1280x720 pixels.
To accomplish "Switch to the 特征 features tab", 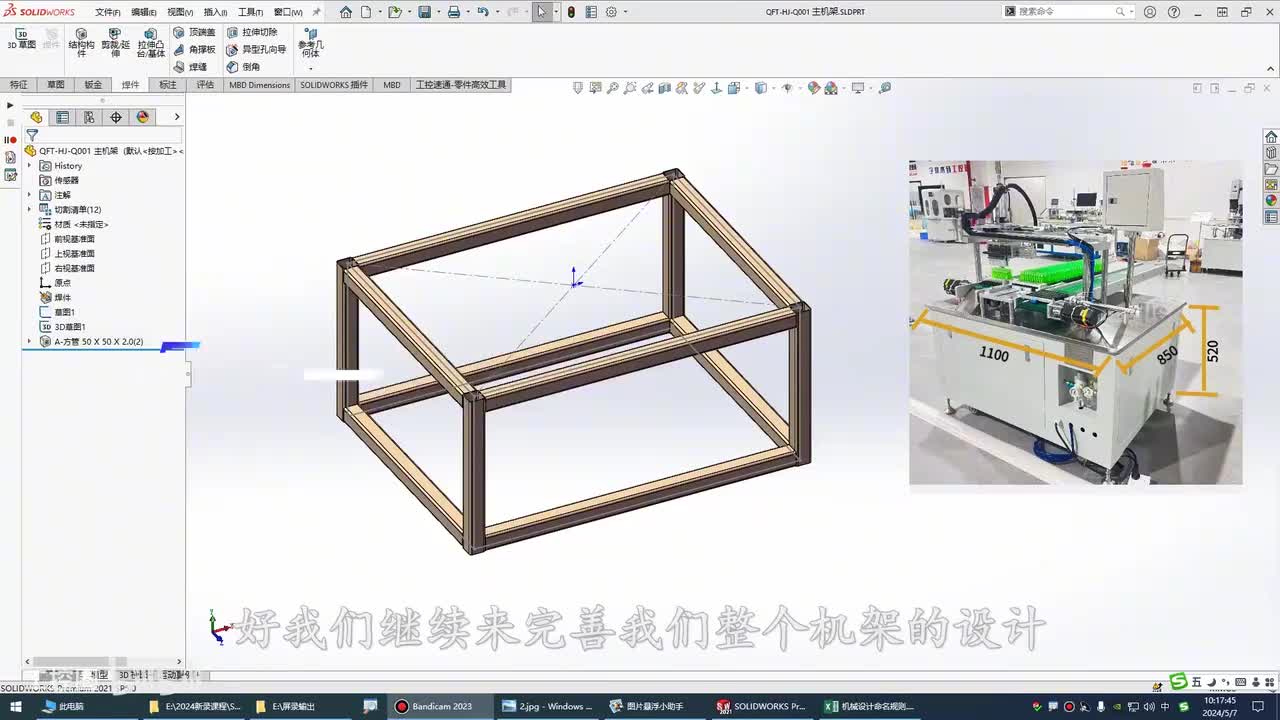I will [x=18, y=85].
